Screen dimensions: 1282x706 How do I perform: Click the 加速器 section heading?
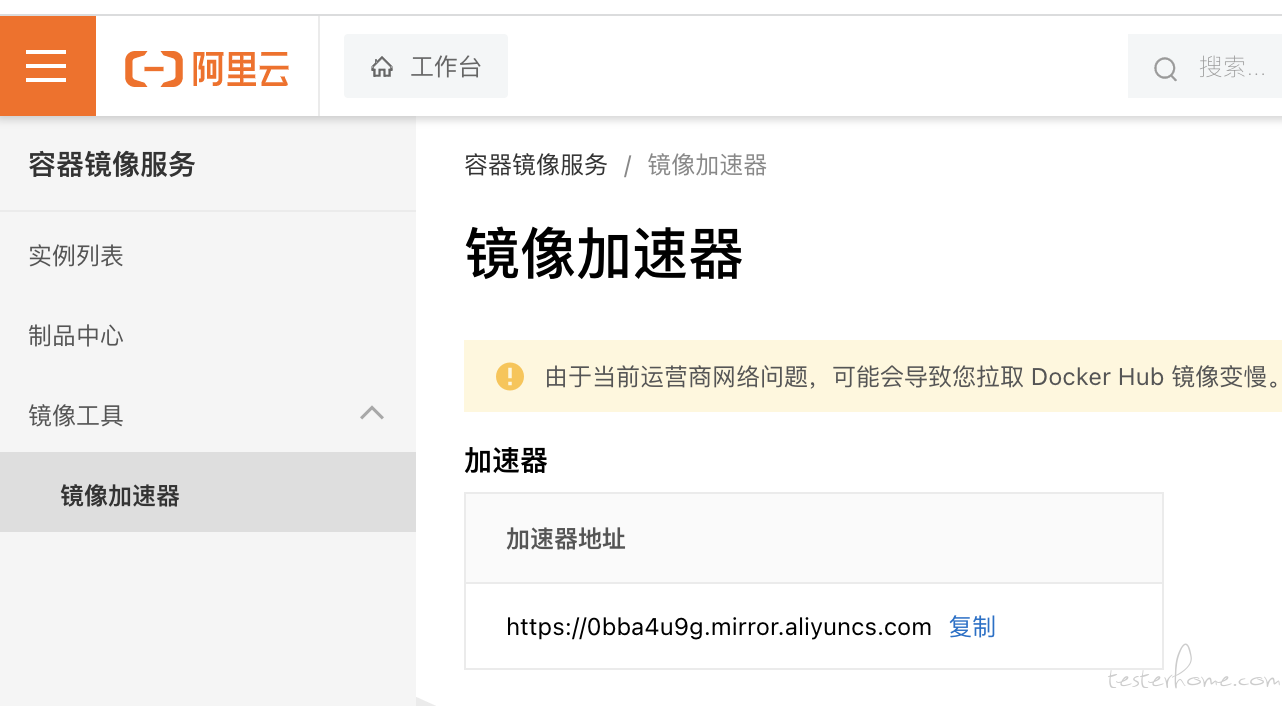click(x=506, y=461)
